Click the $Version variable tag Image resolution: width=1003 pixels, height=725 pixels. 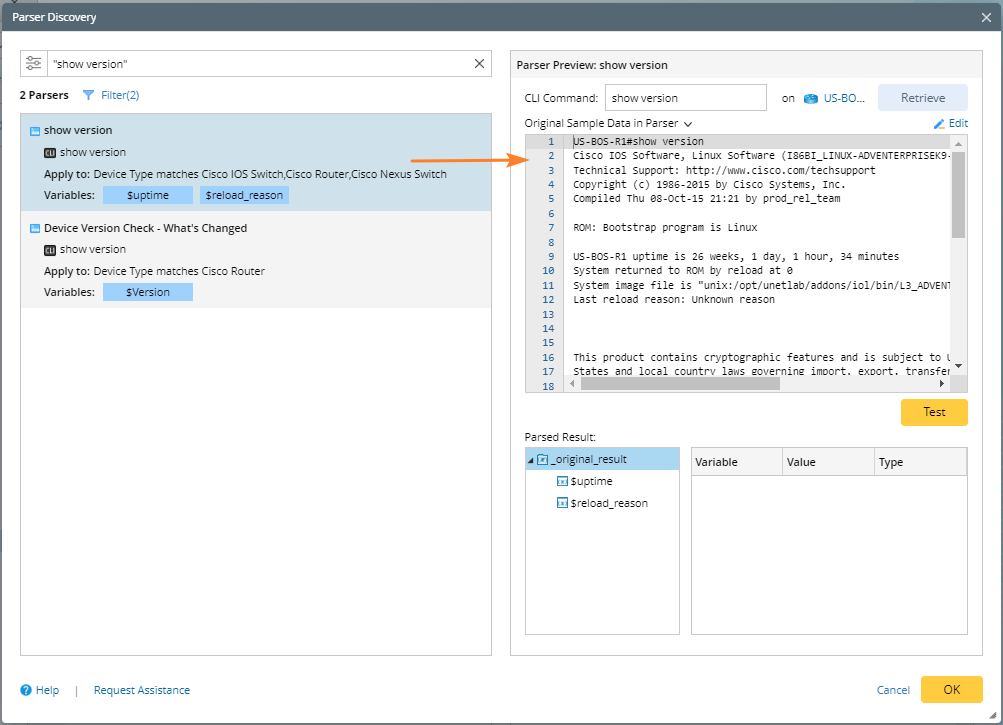pyautogui.click(x=147, y=292)
